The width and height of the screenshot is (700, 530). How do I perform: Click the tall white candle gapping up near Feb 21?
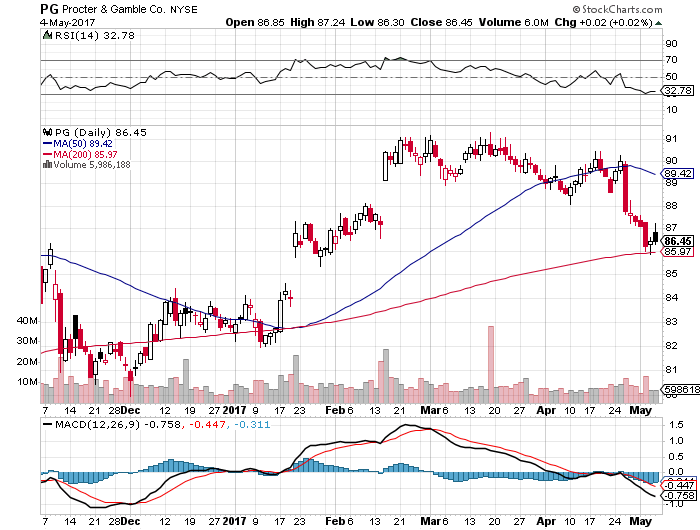point(385,166)
